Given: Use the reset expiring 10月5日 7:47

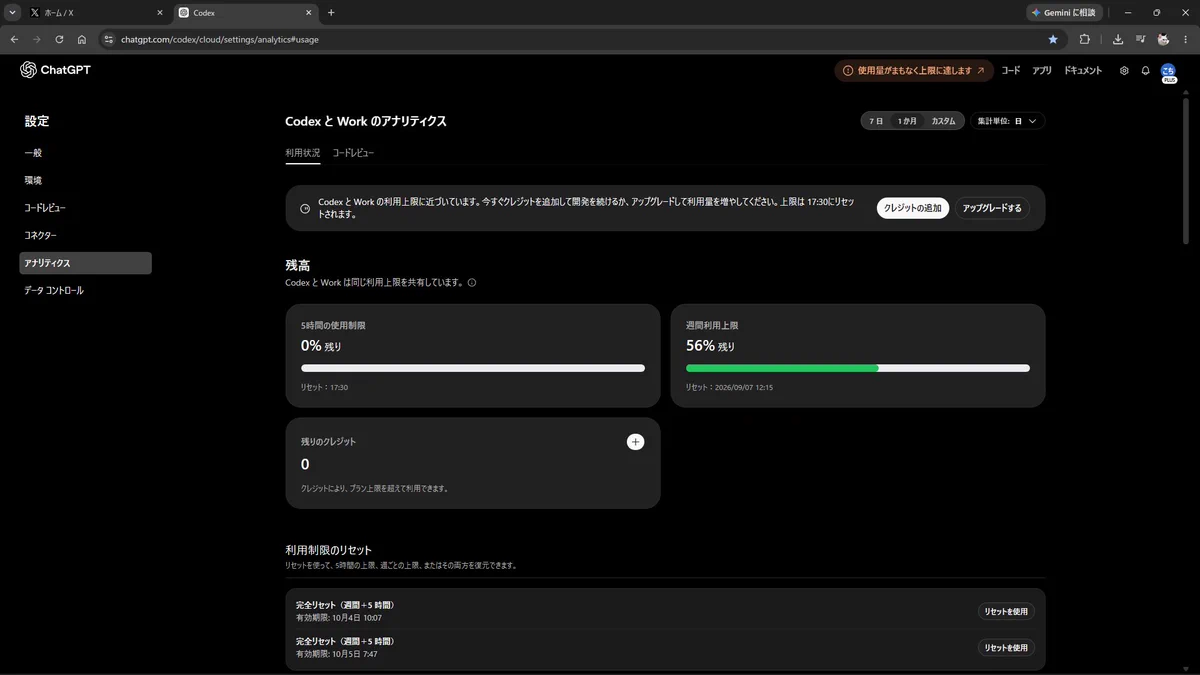Looking at the screenshot, I should pos(1005,648).
